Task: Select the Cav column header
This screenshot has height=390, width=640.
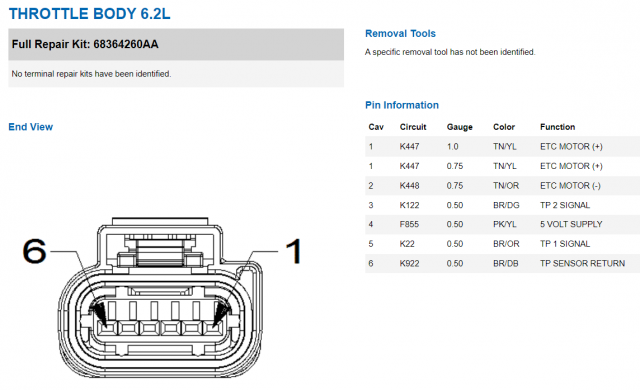Action: point(376,127)
